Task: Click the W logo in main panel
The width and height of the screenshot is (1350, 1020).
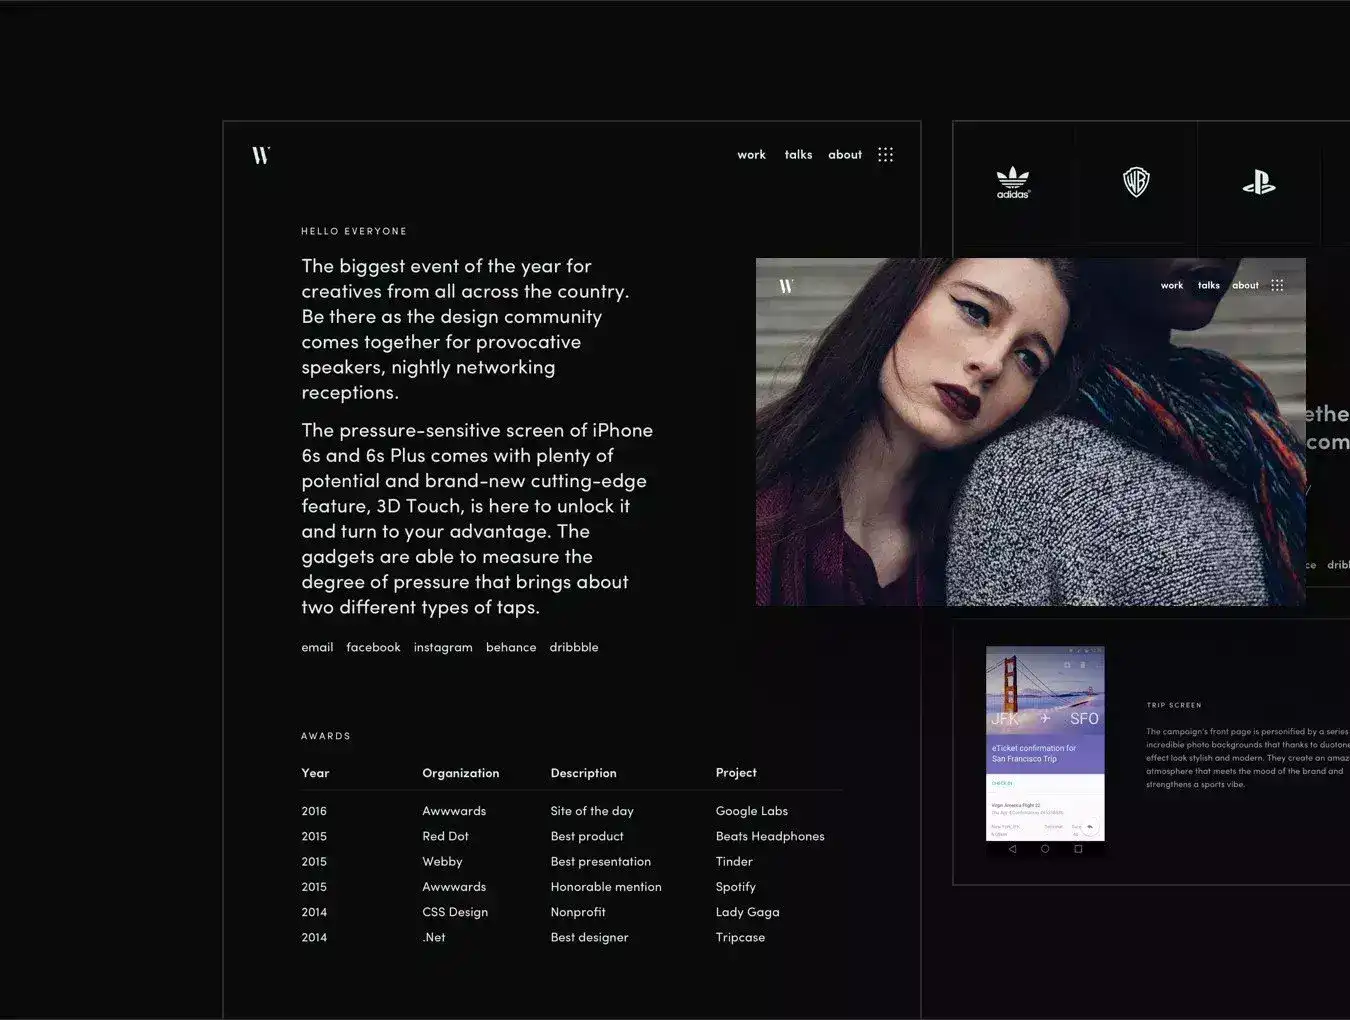Action: (261, 155)
